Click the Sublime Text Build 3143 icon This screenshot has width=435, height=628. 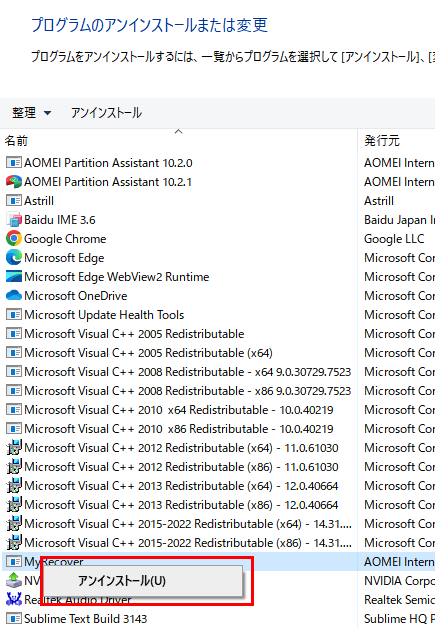14,619
